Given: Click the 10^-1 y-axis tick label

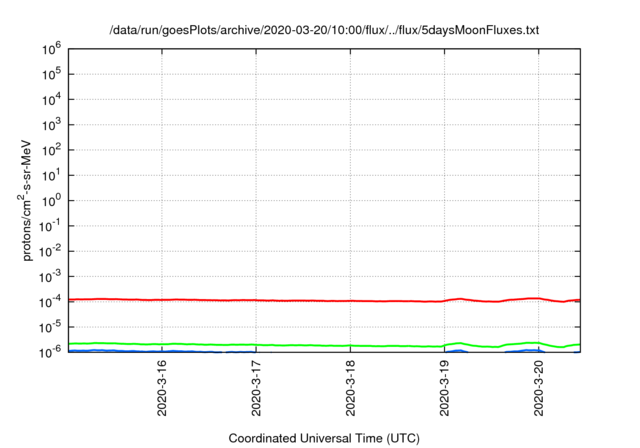Looking at the screenshot, I should [50, 226].
